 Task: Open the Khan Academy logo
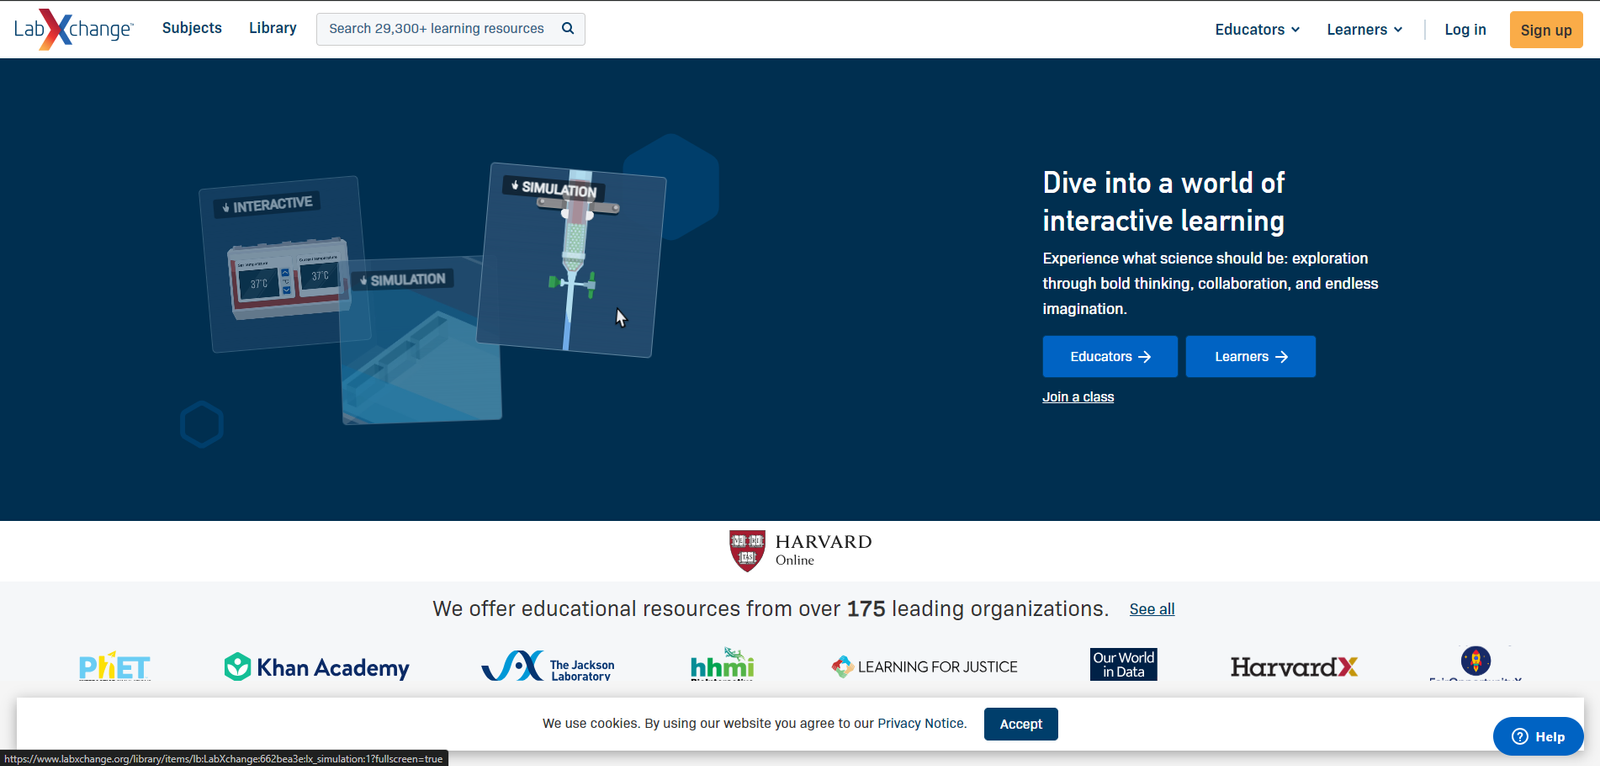point(317,667)
